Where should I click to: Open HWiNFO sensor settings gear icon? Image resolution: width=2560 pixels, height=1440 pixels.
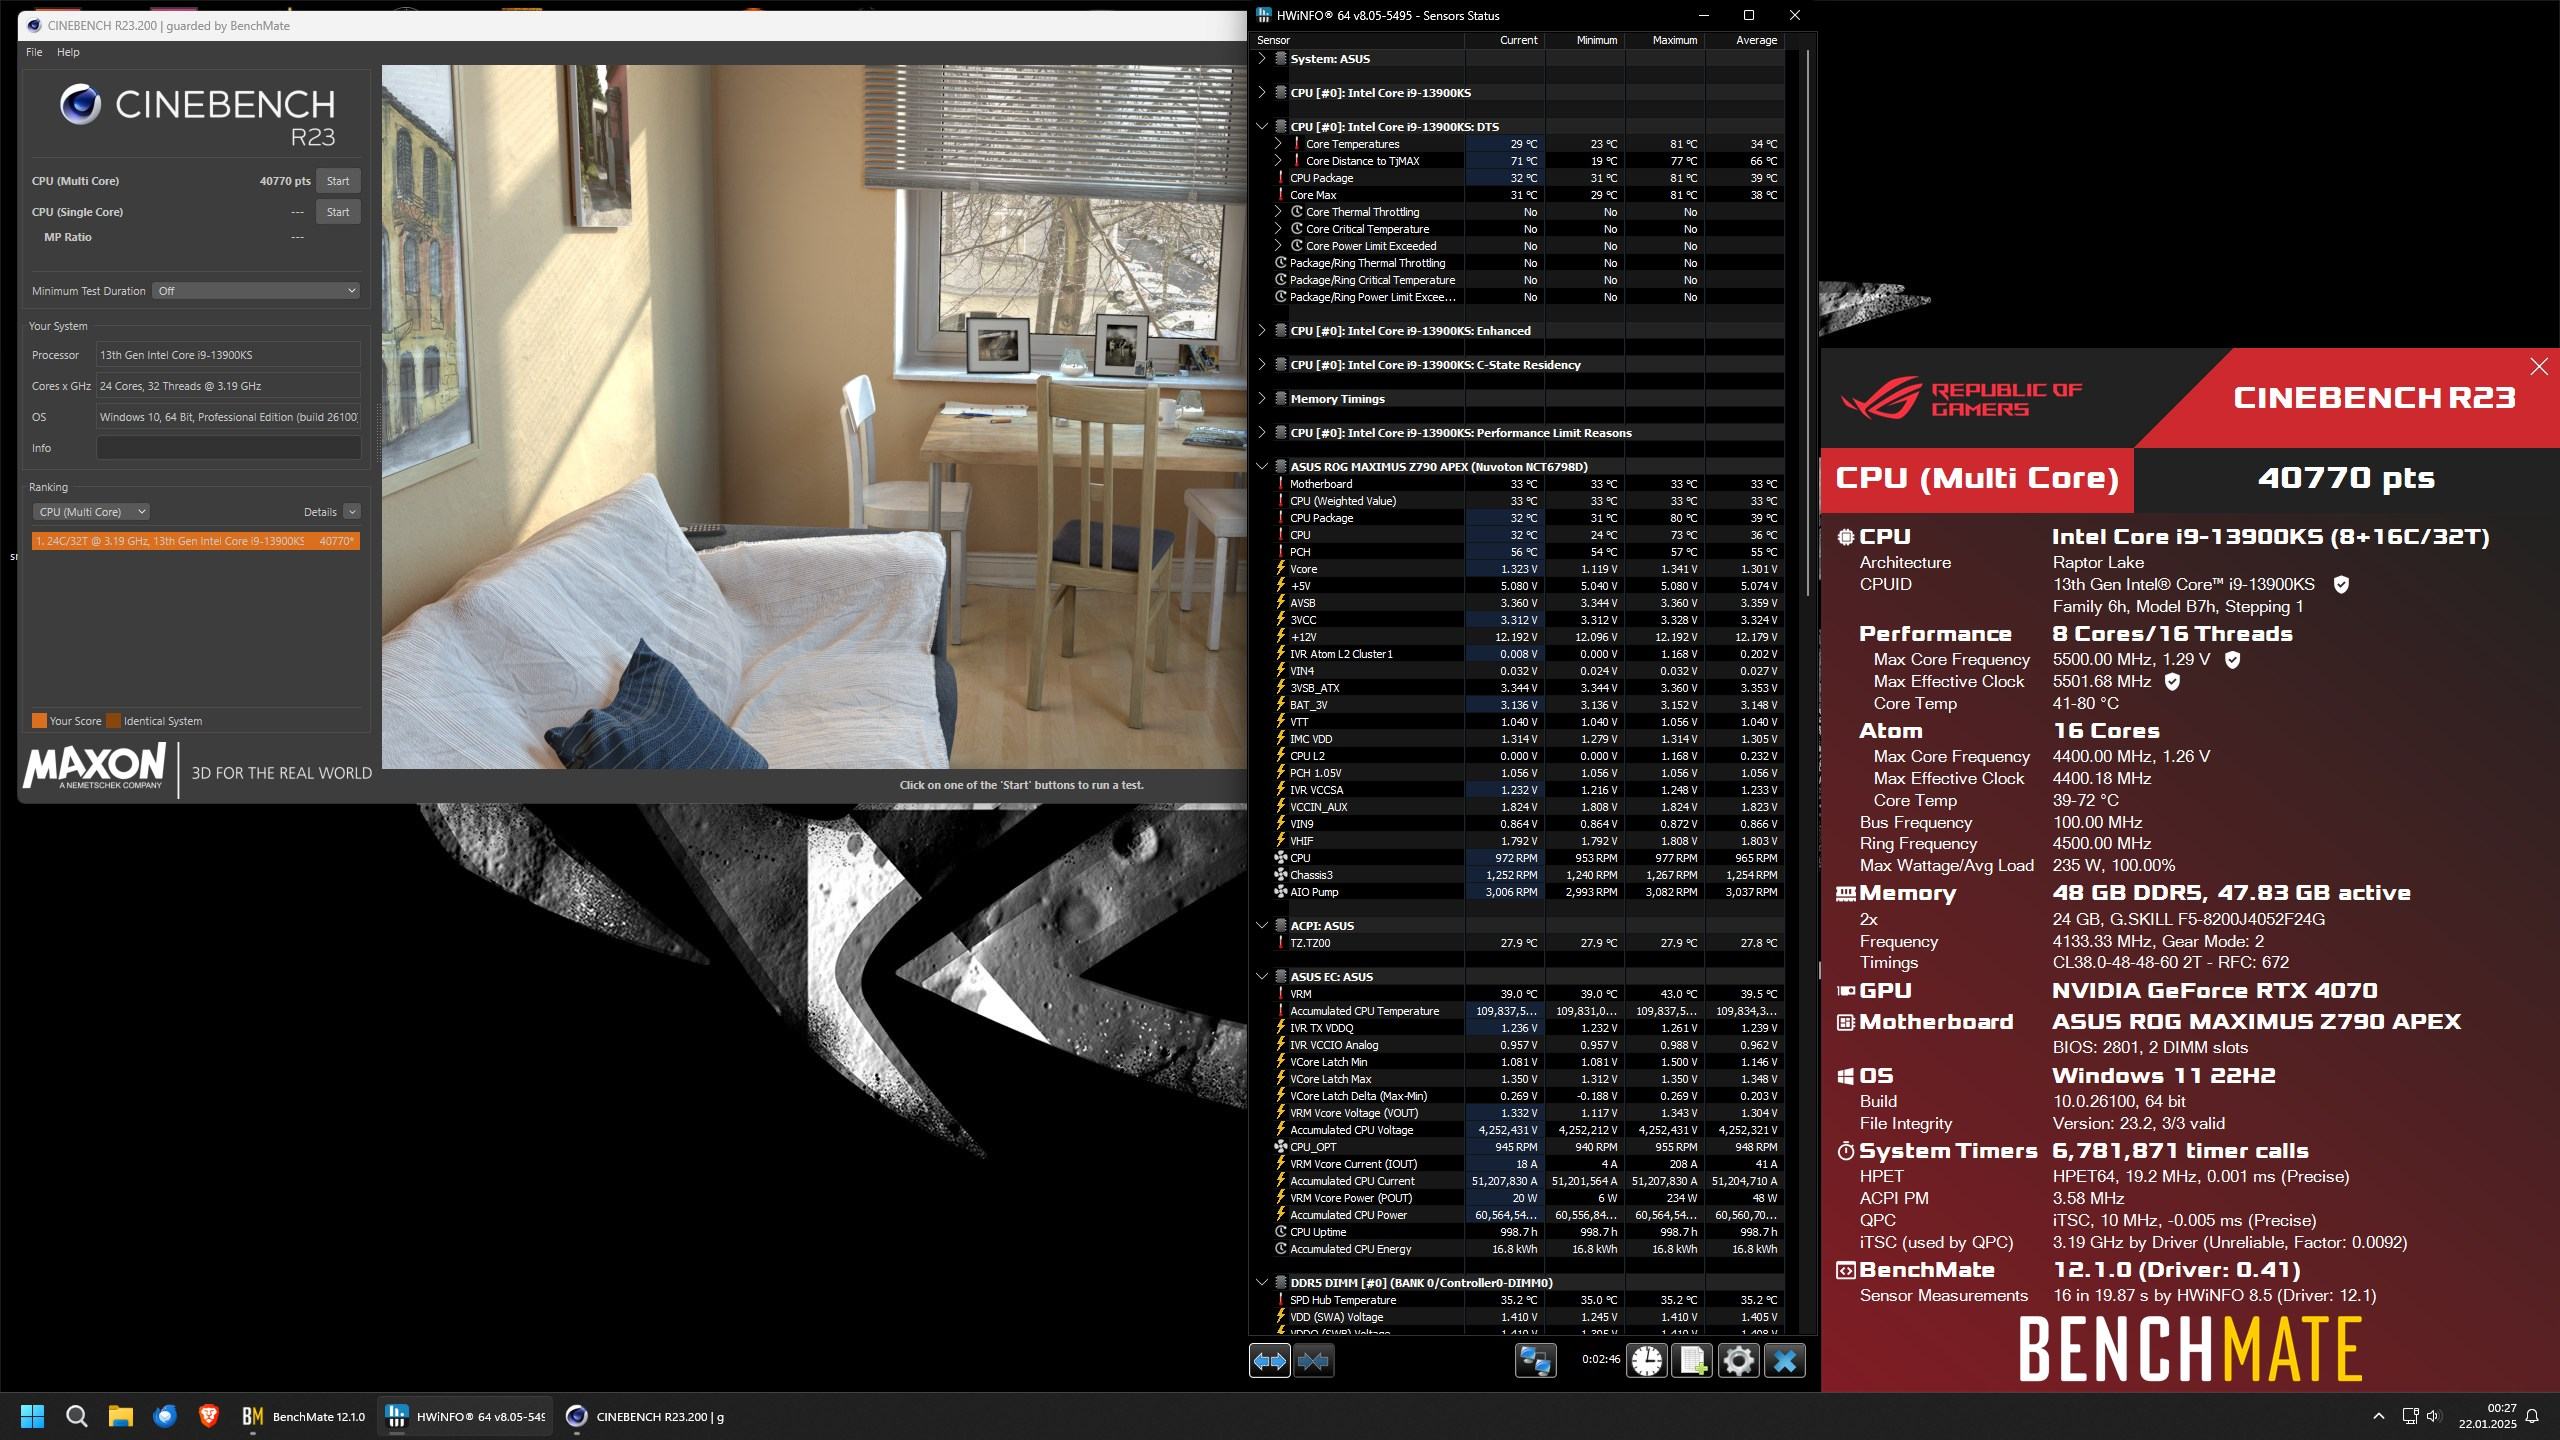click(x=1738, y=1361)
